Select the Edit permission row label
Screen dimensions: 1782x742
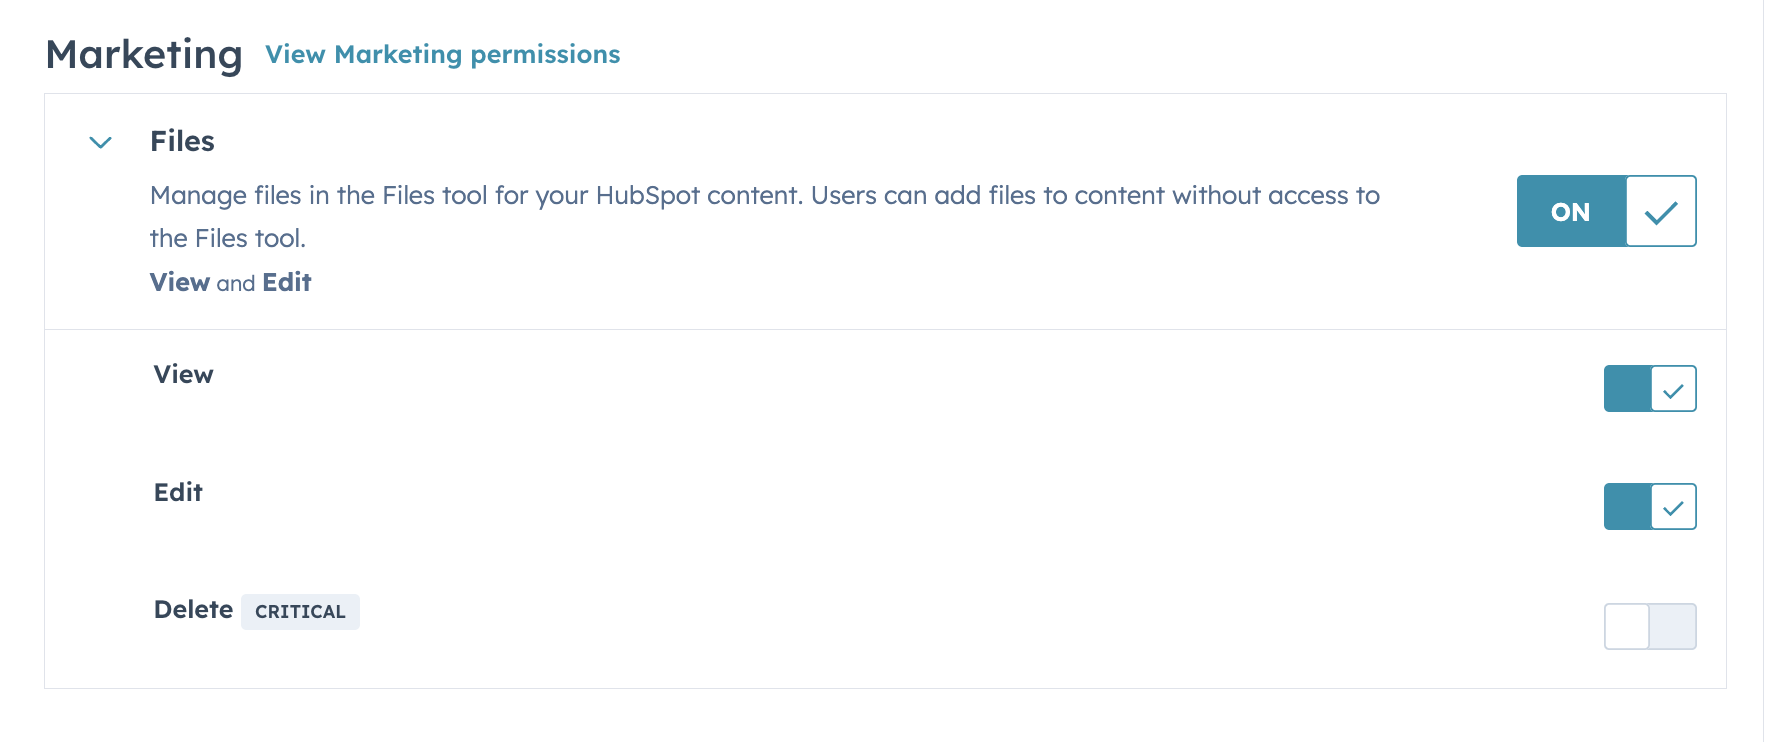178,492
